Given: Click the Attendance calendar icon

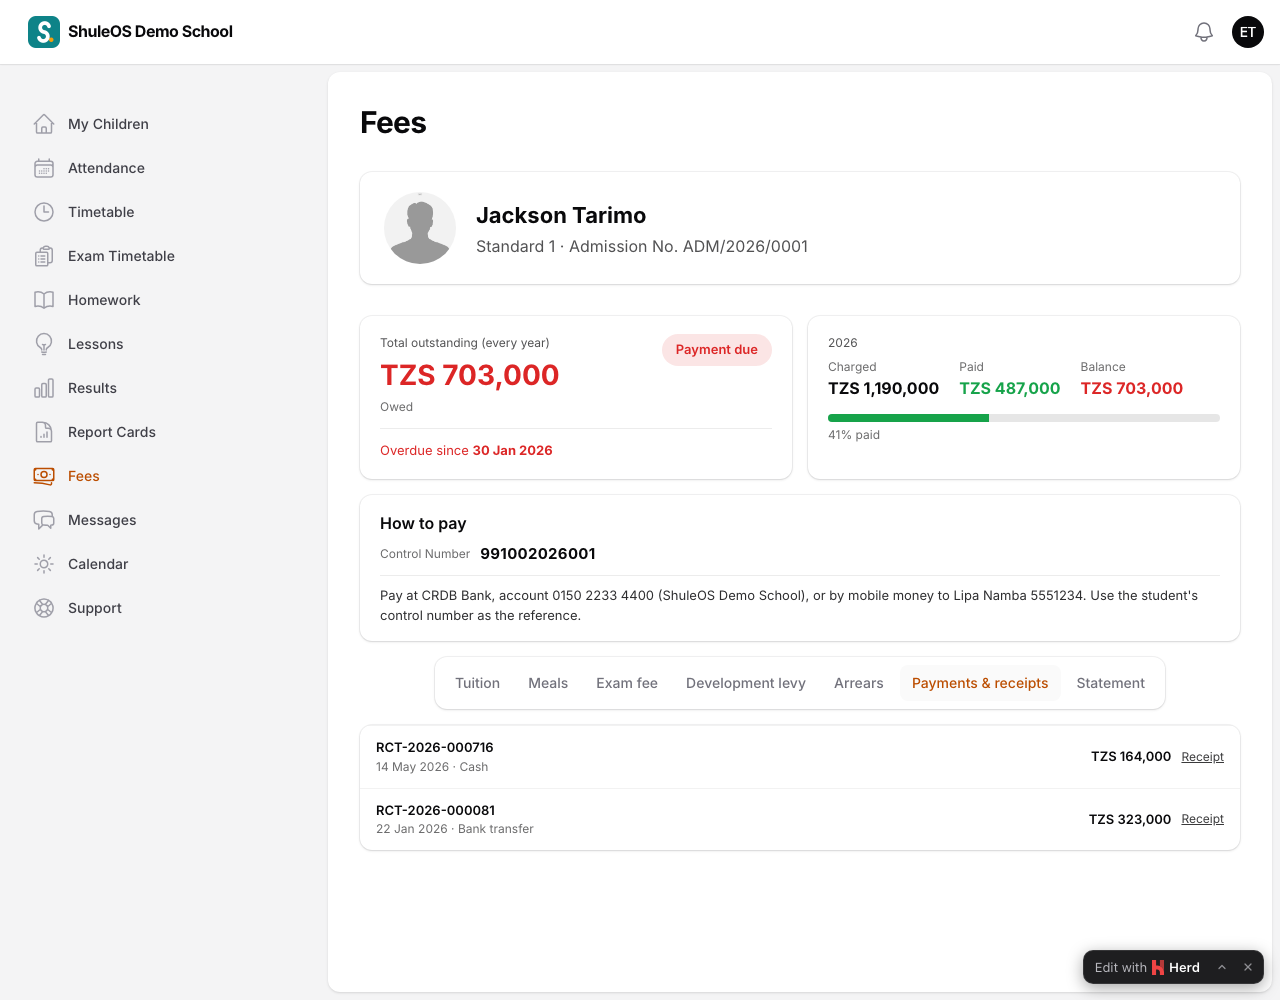Looking at the screenshot, I should click(44, 168).
